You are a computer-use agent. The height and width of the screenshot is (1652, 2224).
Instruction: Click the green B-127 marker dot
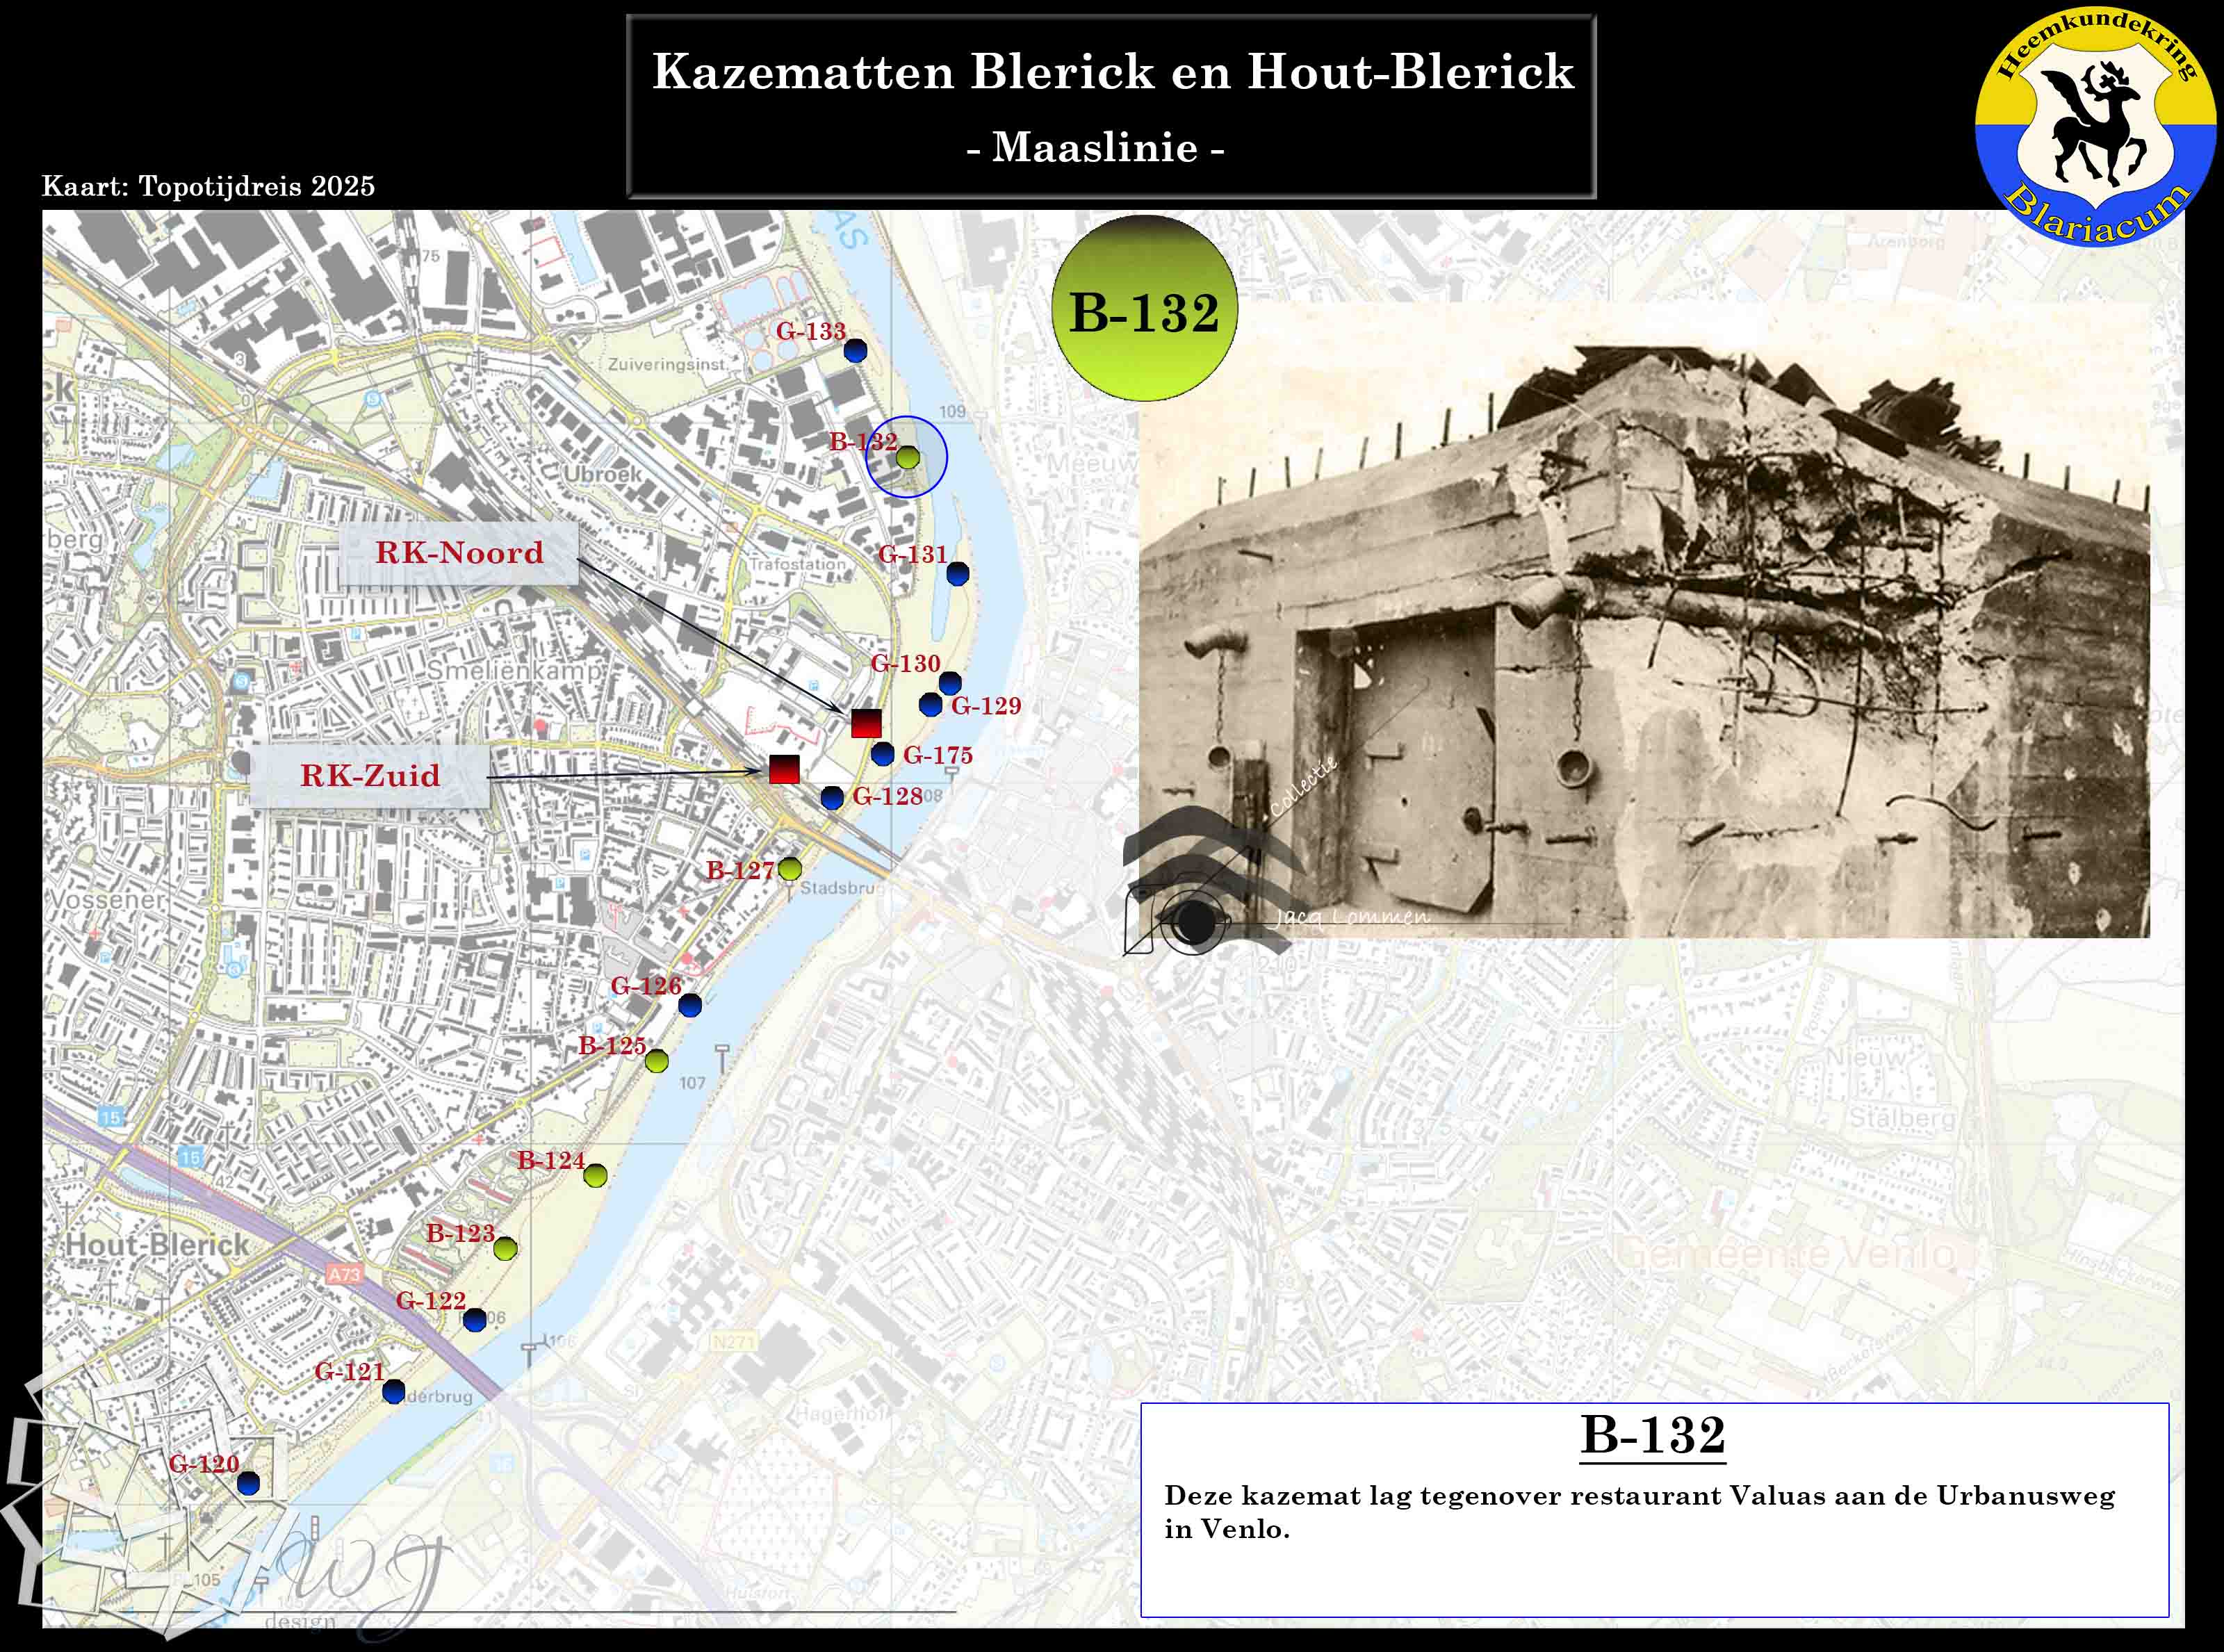(790, 869)
